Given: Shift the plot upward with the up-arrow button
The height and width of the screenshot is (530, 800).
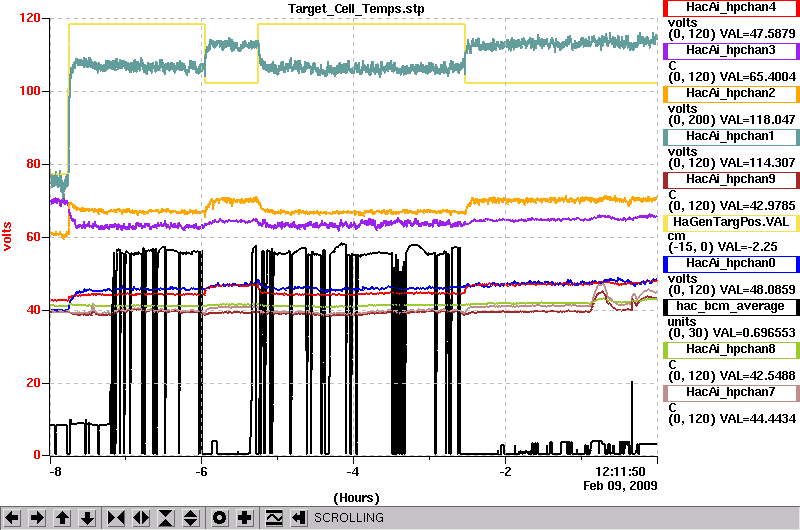Looking at the screenshot, I should (62, 518).
